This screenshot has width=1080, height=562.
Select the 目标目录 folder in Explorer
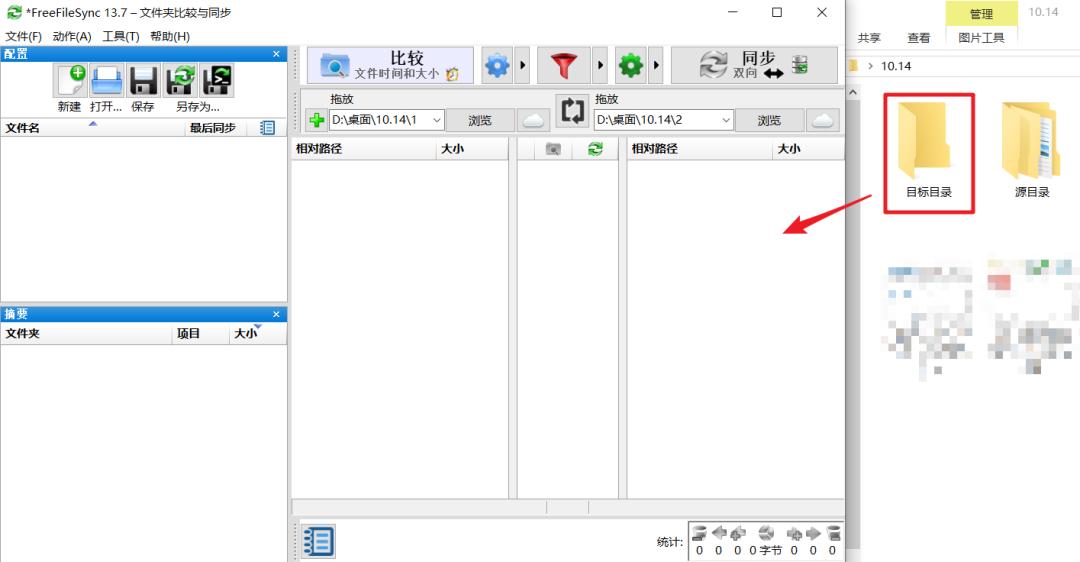(x=928, y=153)
